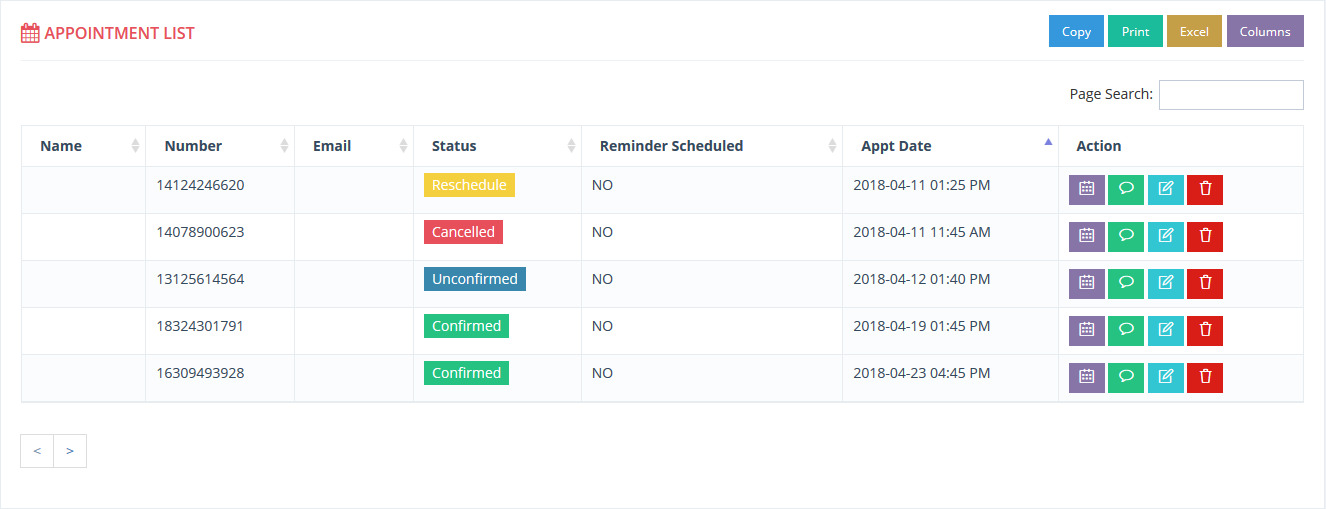The width and height of the screenshot is (1326, 509).
Task: Open chat bubble icon for 14078900623
Action: coord(1126,237)
